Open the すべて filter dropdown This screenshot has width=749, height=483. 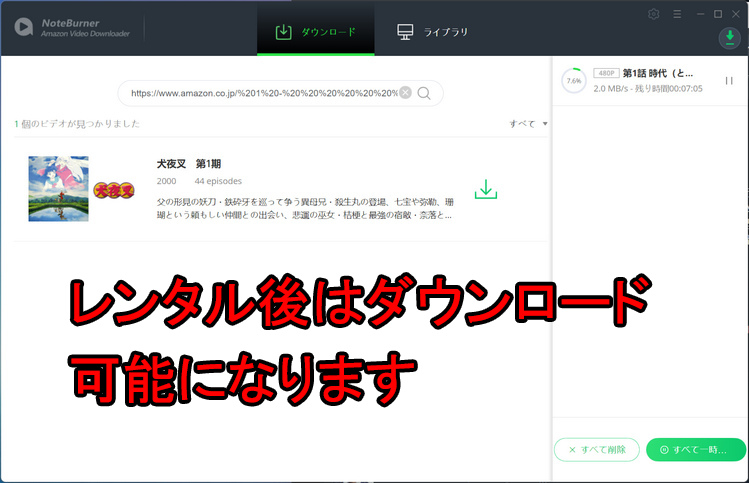[x=528, y=124]
